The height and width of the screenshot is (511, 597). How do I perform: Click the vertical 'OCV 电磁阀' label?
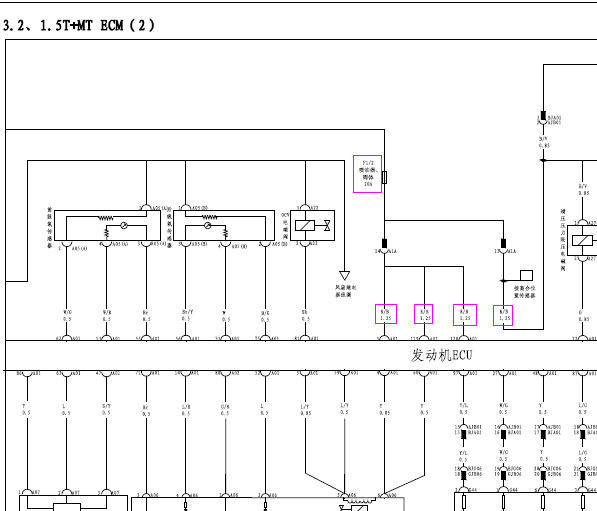coord(285,226)
